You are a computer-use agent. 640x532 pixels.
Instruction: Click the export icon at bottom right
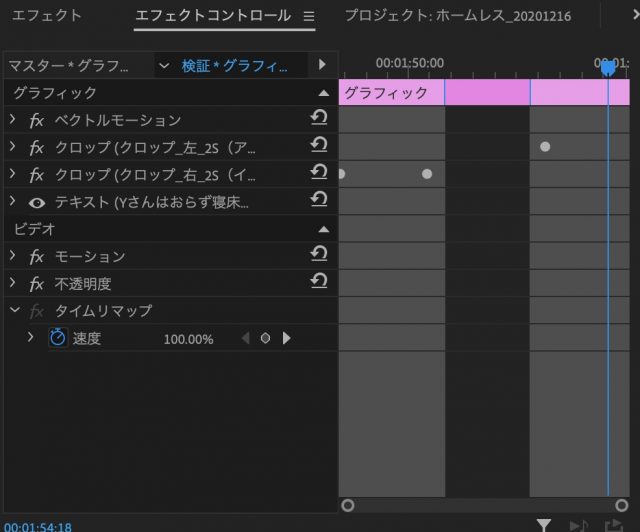click(x=613, y=524)
